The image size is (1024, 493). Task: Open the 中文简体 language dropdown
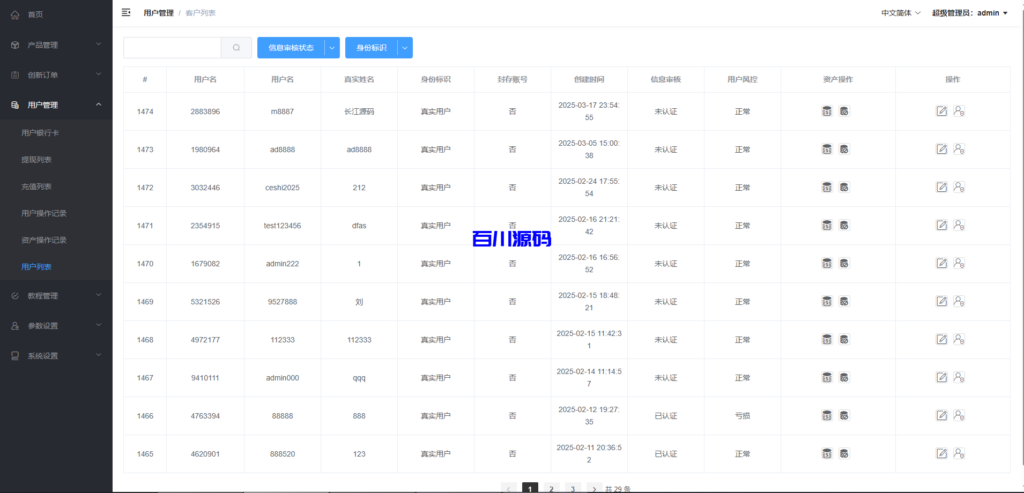click(x=901, y=12)
